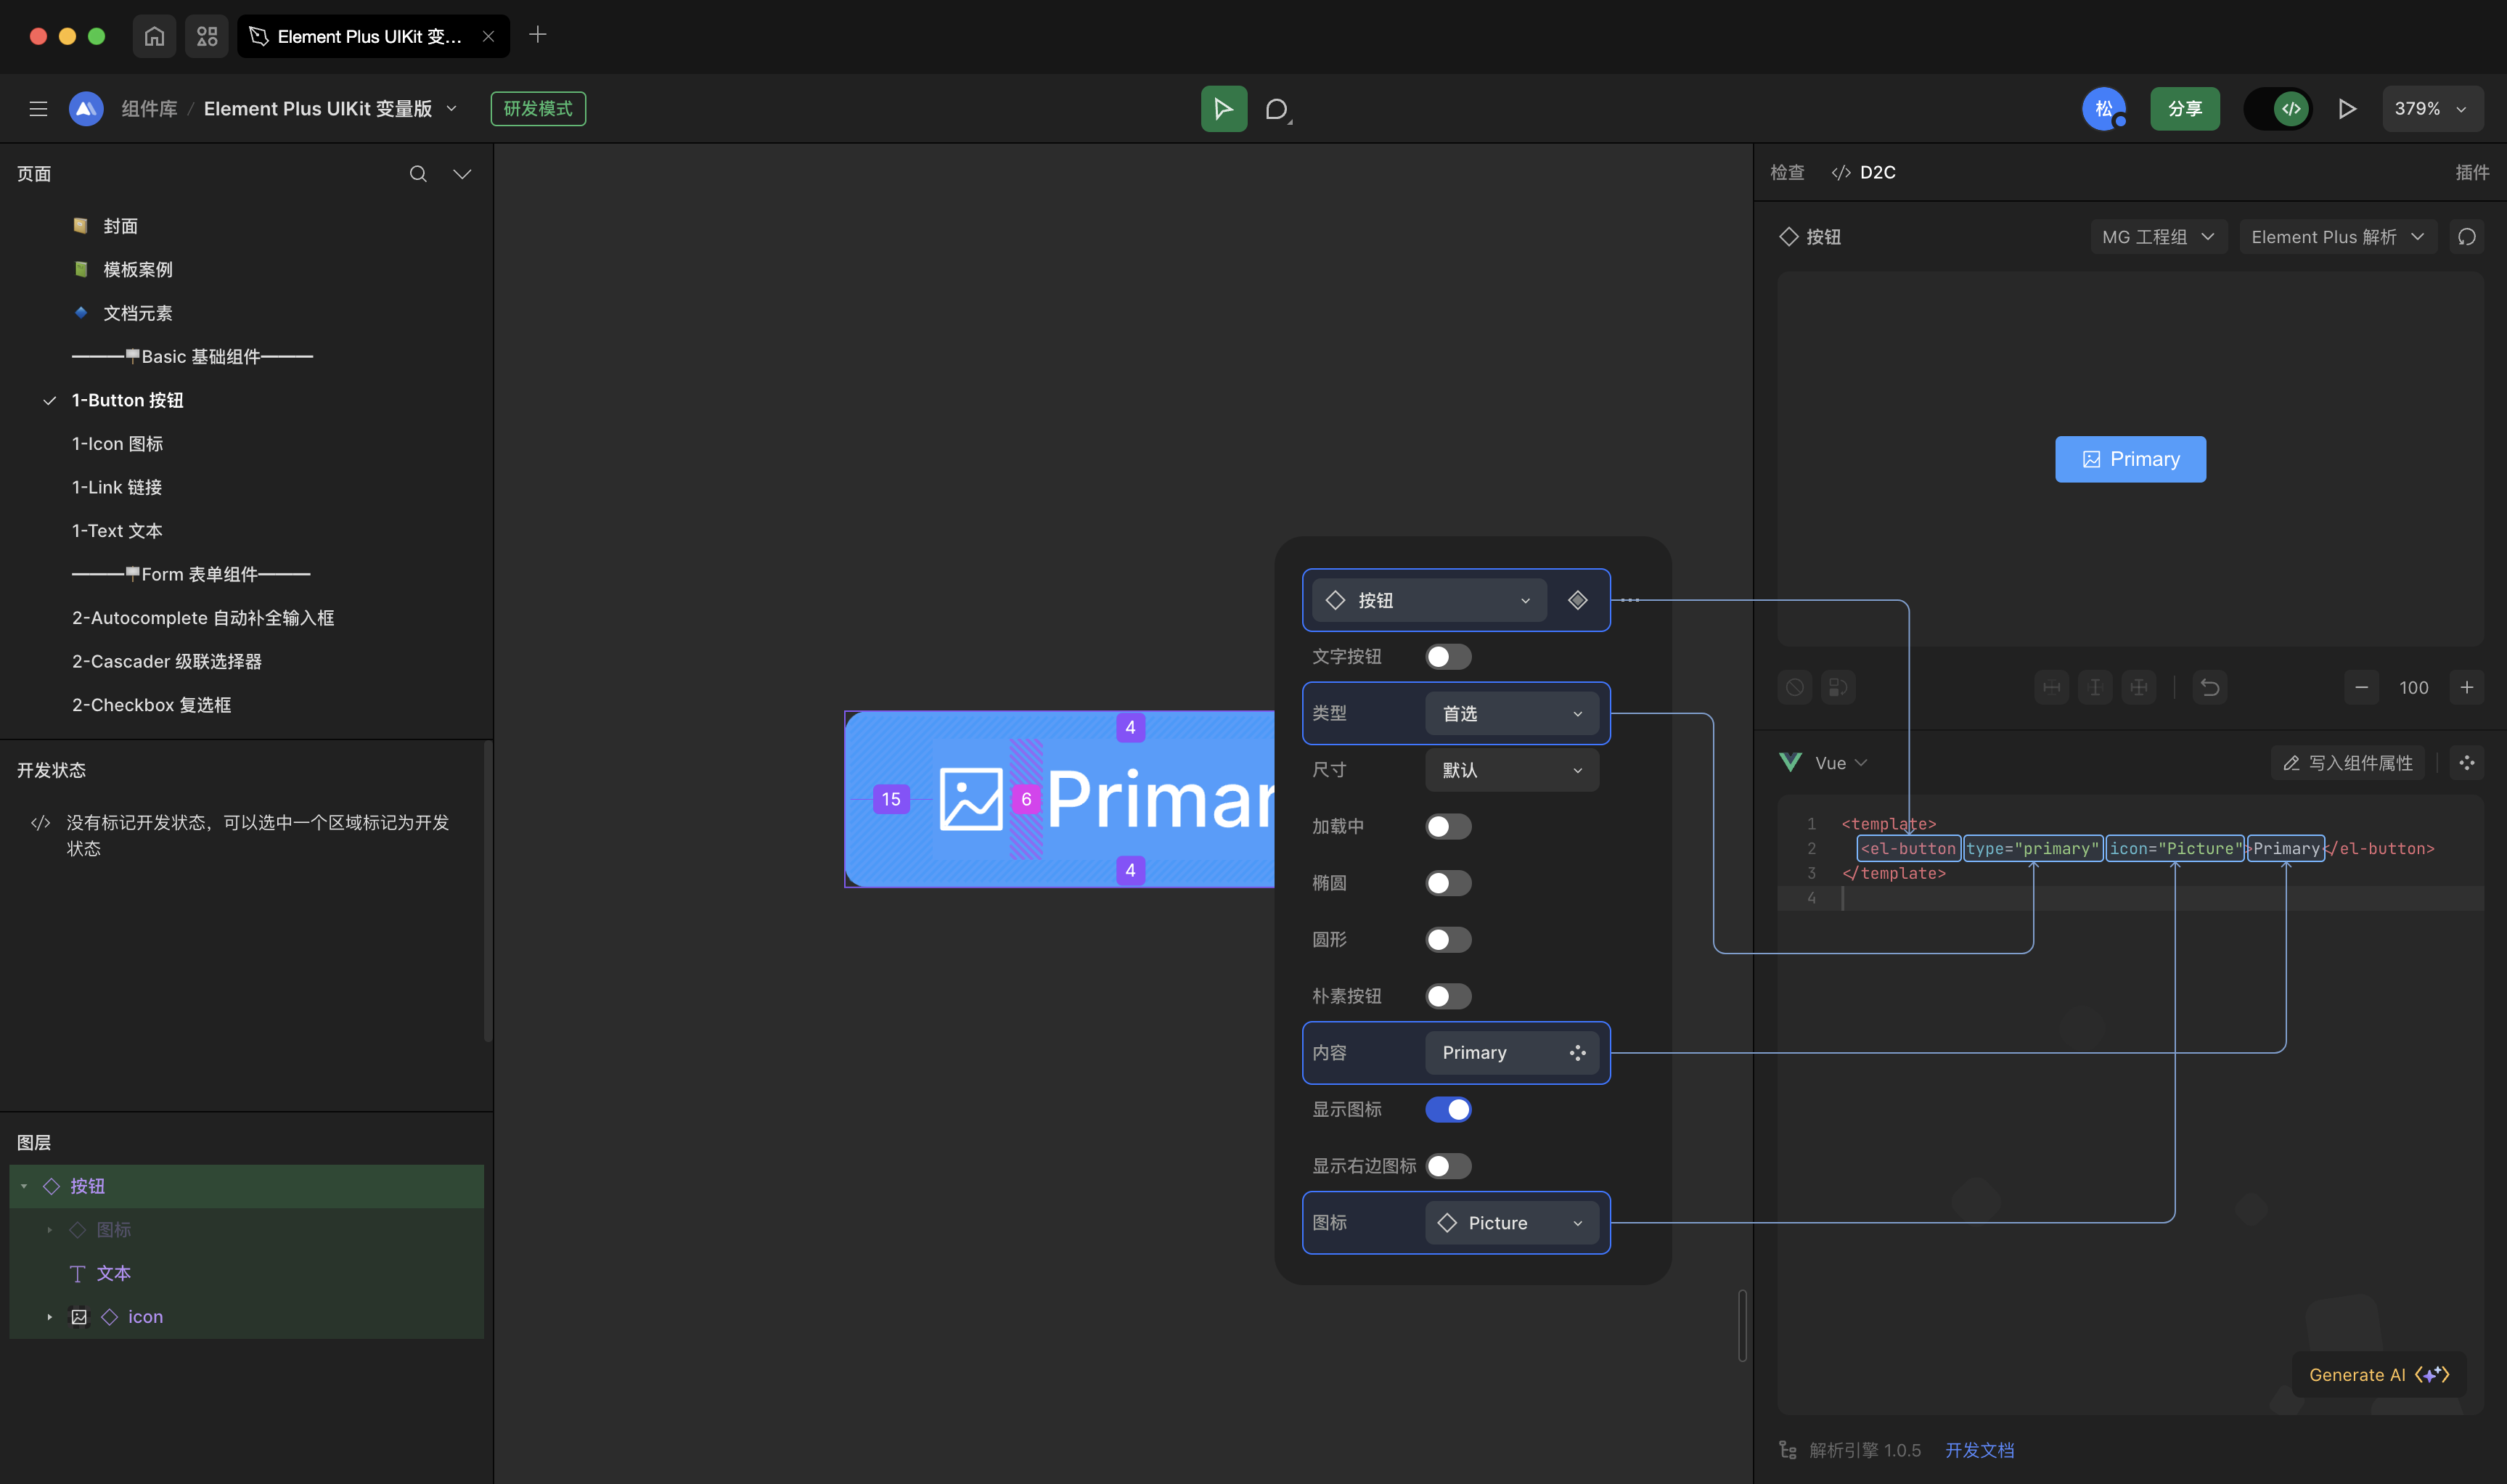Viewport: 2507px width, 1484px height.
Task: Click the refresh icon beside Element Plus 解析
Action: (x=2466, y=237)
